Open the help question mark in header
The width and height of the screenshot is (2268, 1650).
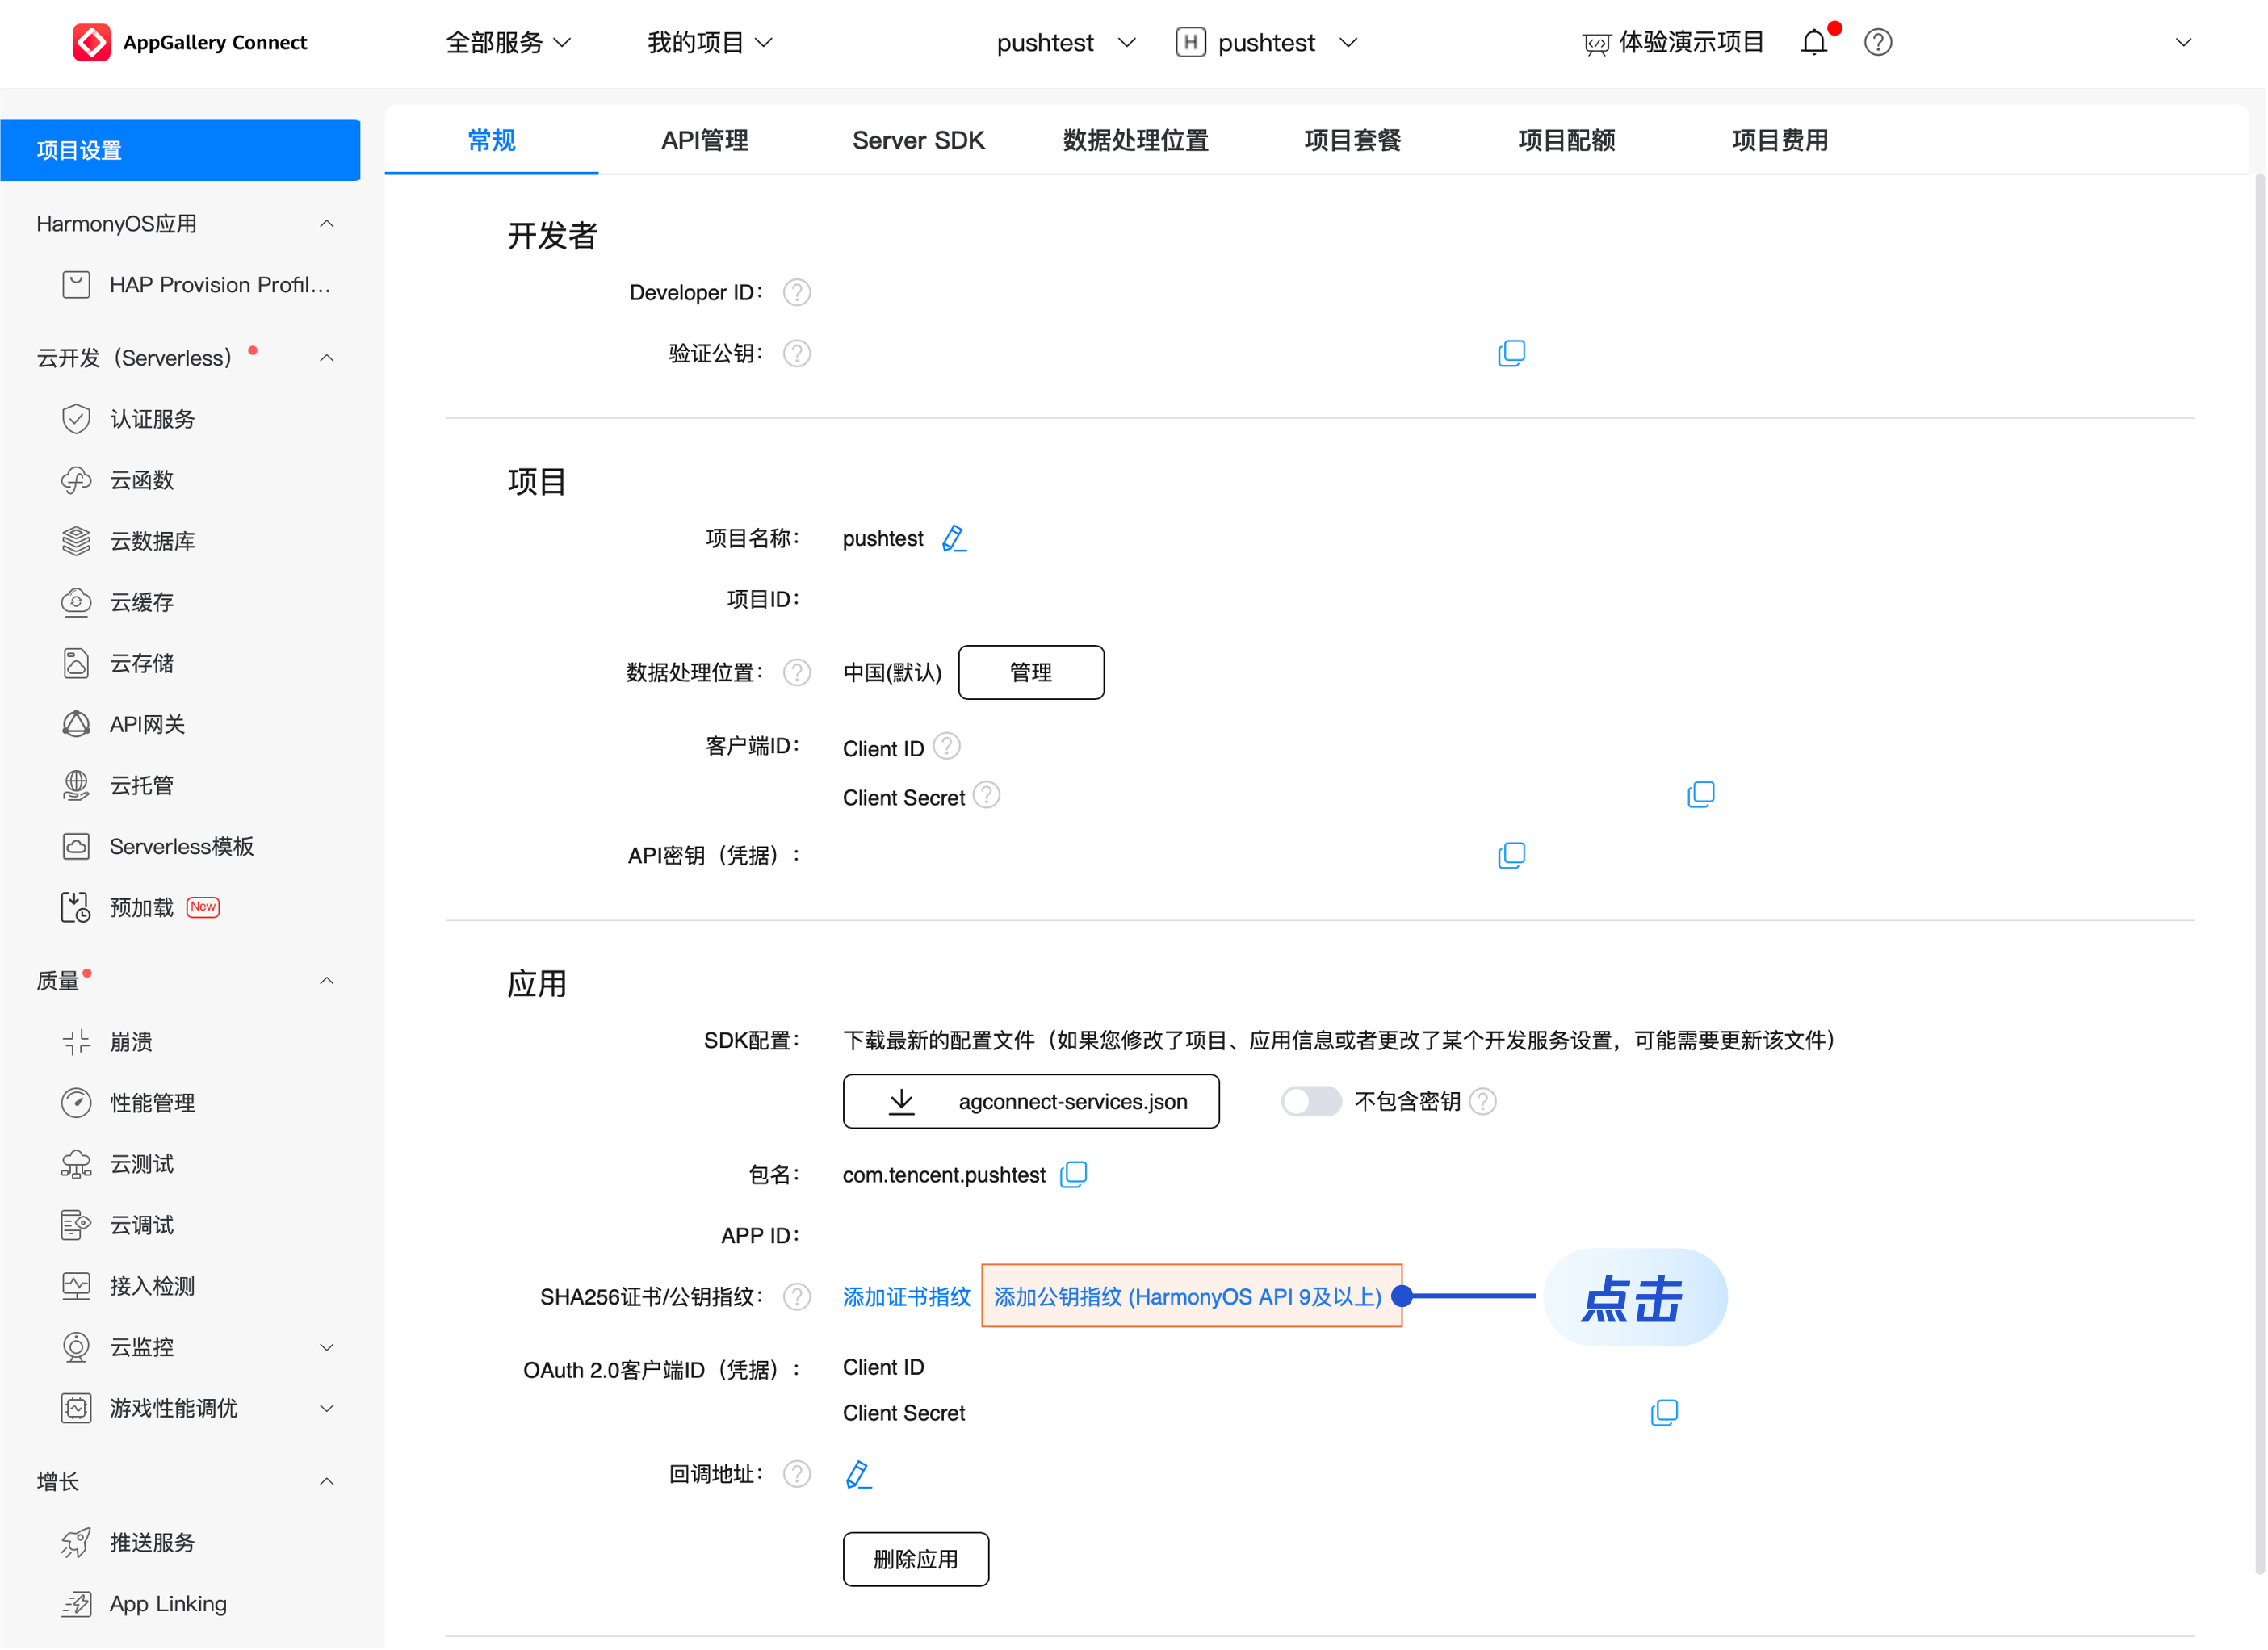1880,42
